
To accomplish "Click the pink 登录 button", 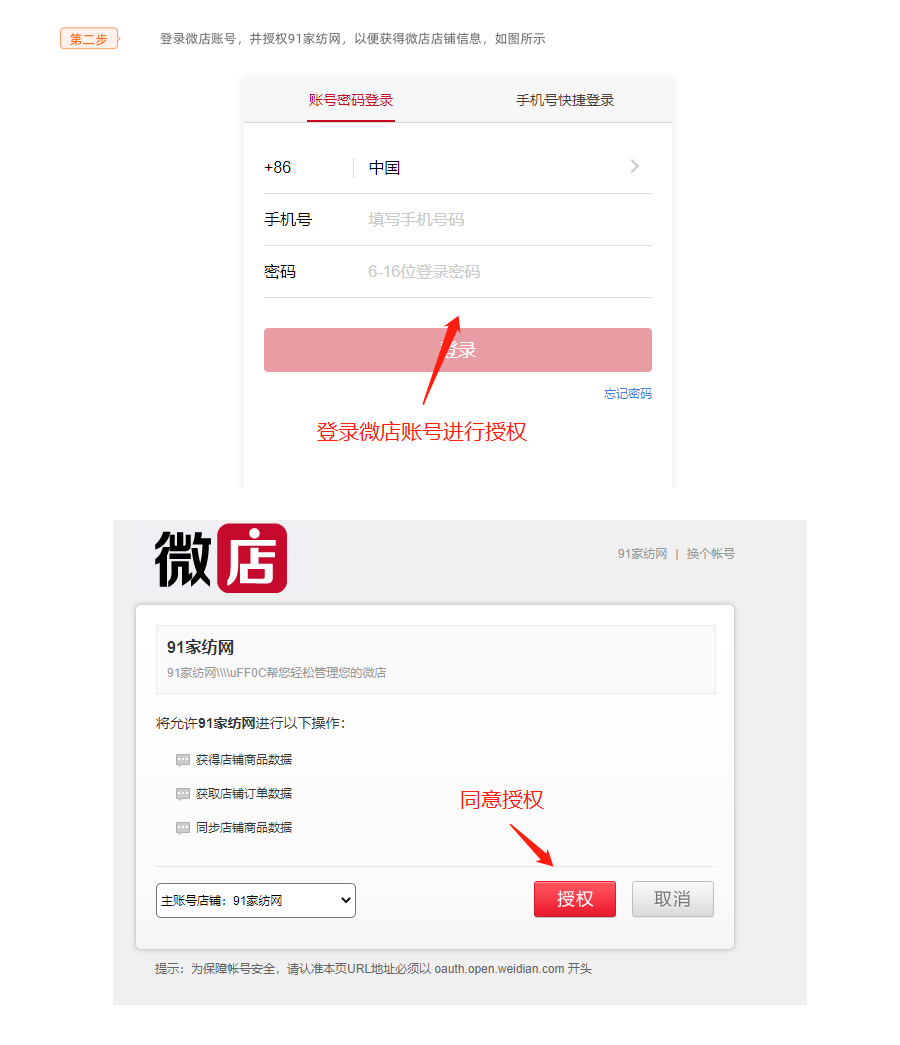I will (x=458, y=350).
